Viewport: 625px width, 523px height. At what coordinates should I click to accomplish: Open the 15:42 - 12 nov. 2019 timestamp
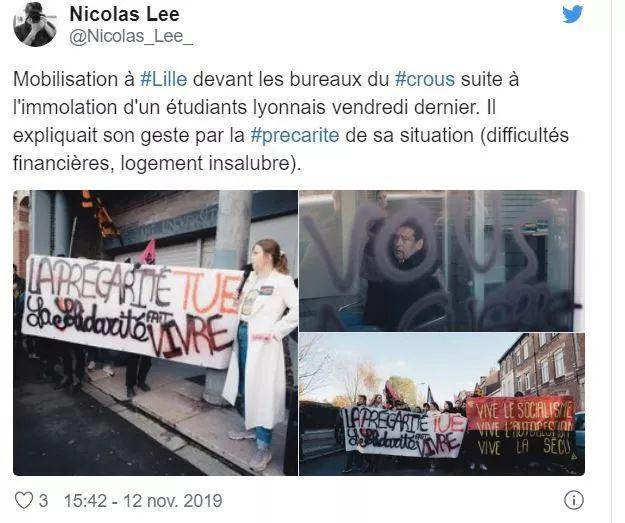point(143,501)
